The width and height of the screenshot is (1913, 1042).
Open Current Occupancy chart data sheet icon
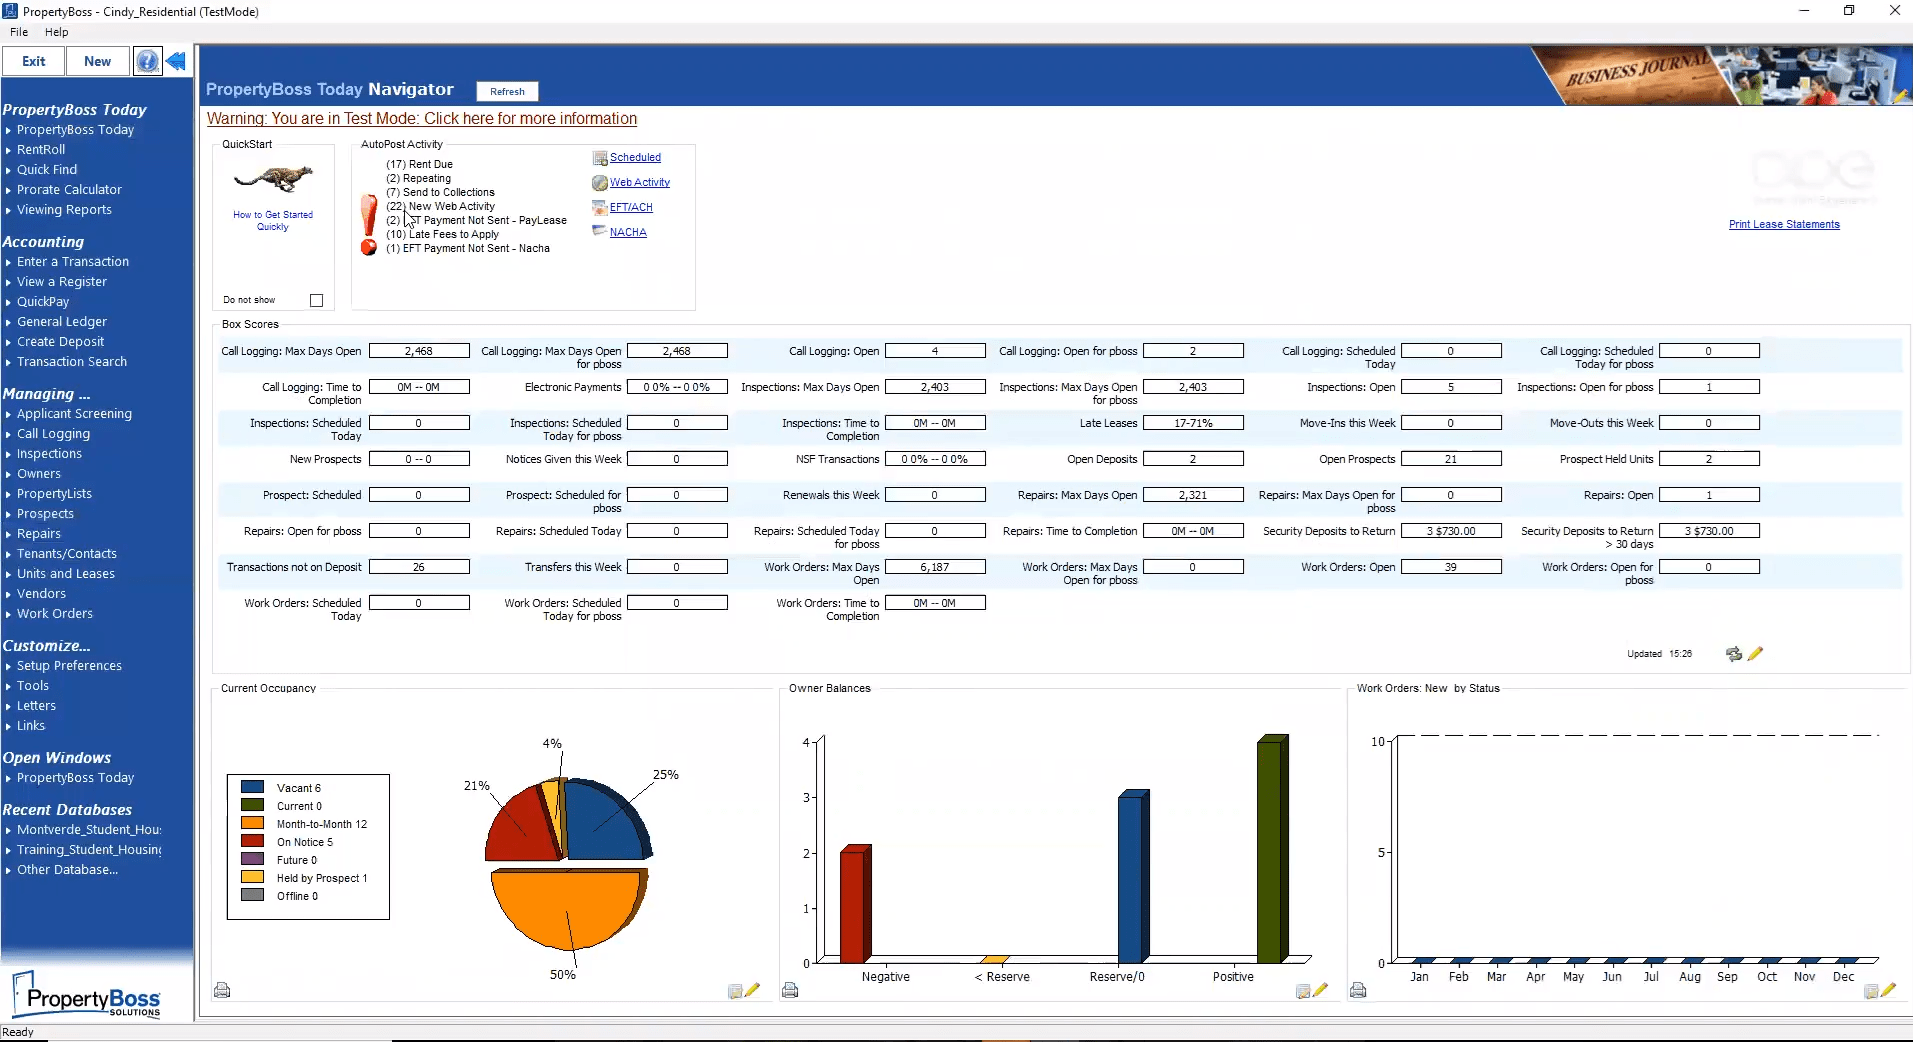point(735,991)
